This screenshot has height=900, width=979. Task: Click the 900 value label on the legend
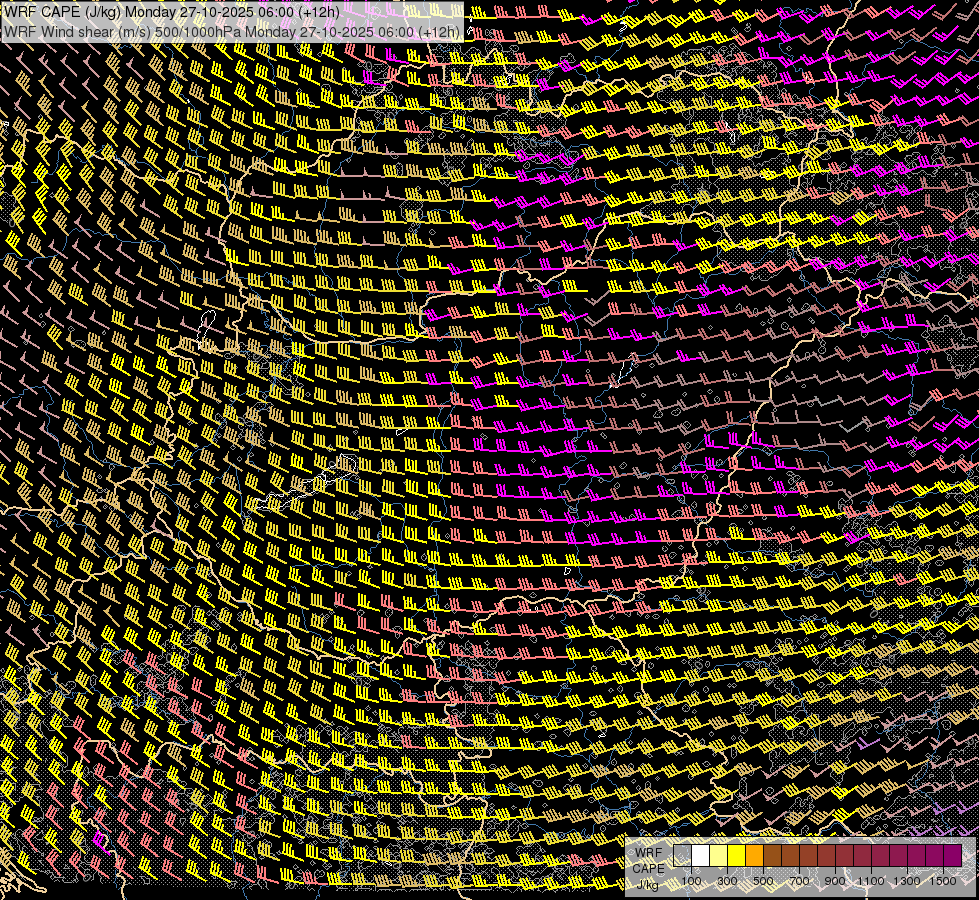click(x=835, y=881)
